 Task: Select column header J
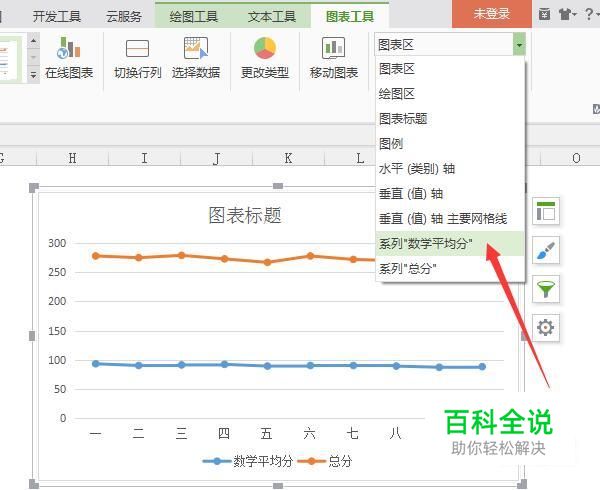(216, 158)
